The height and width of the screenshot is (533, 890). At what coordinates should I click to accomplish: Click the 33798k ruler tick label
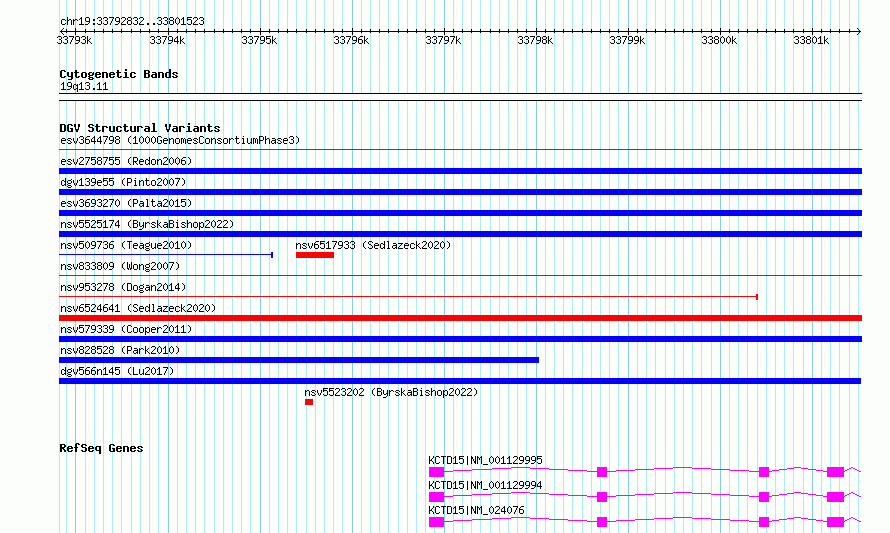tap(535, 40)
